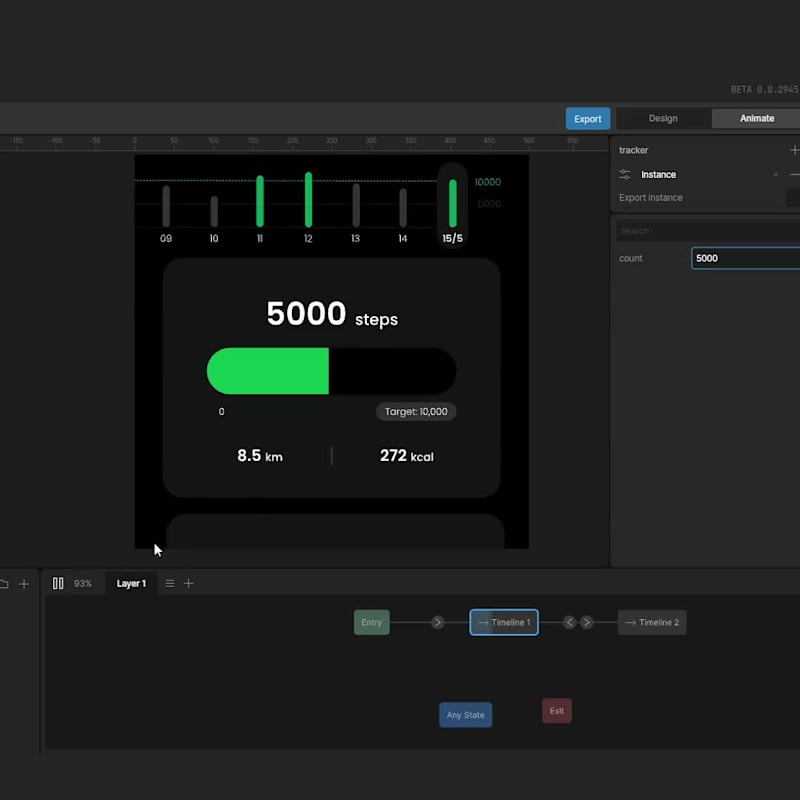
Task: Click the Target: 10,000 badge
Action: coord(416,412)
